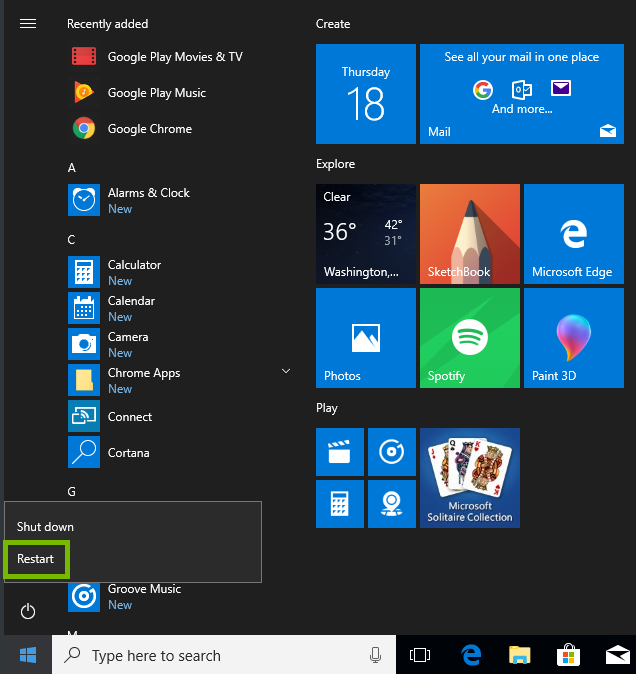The image size is (636, 674).
Task: Launch the SketchBook tile
Action: 470,234
